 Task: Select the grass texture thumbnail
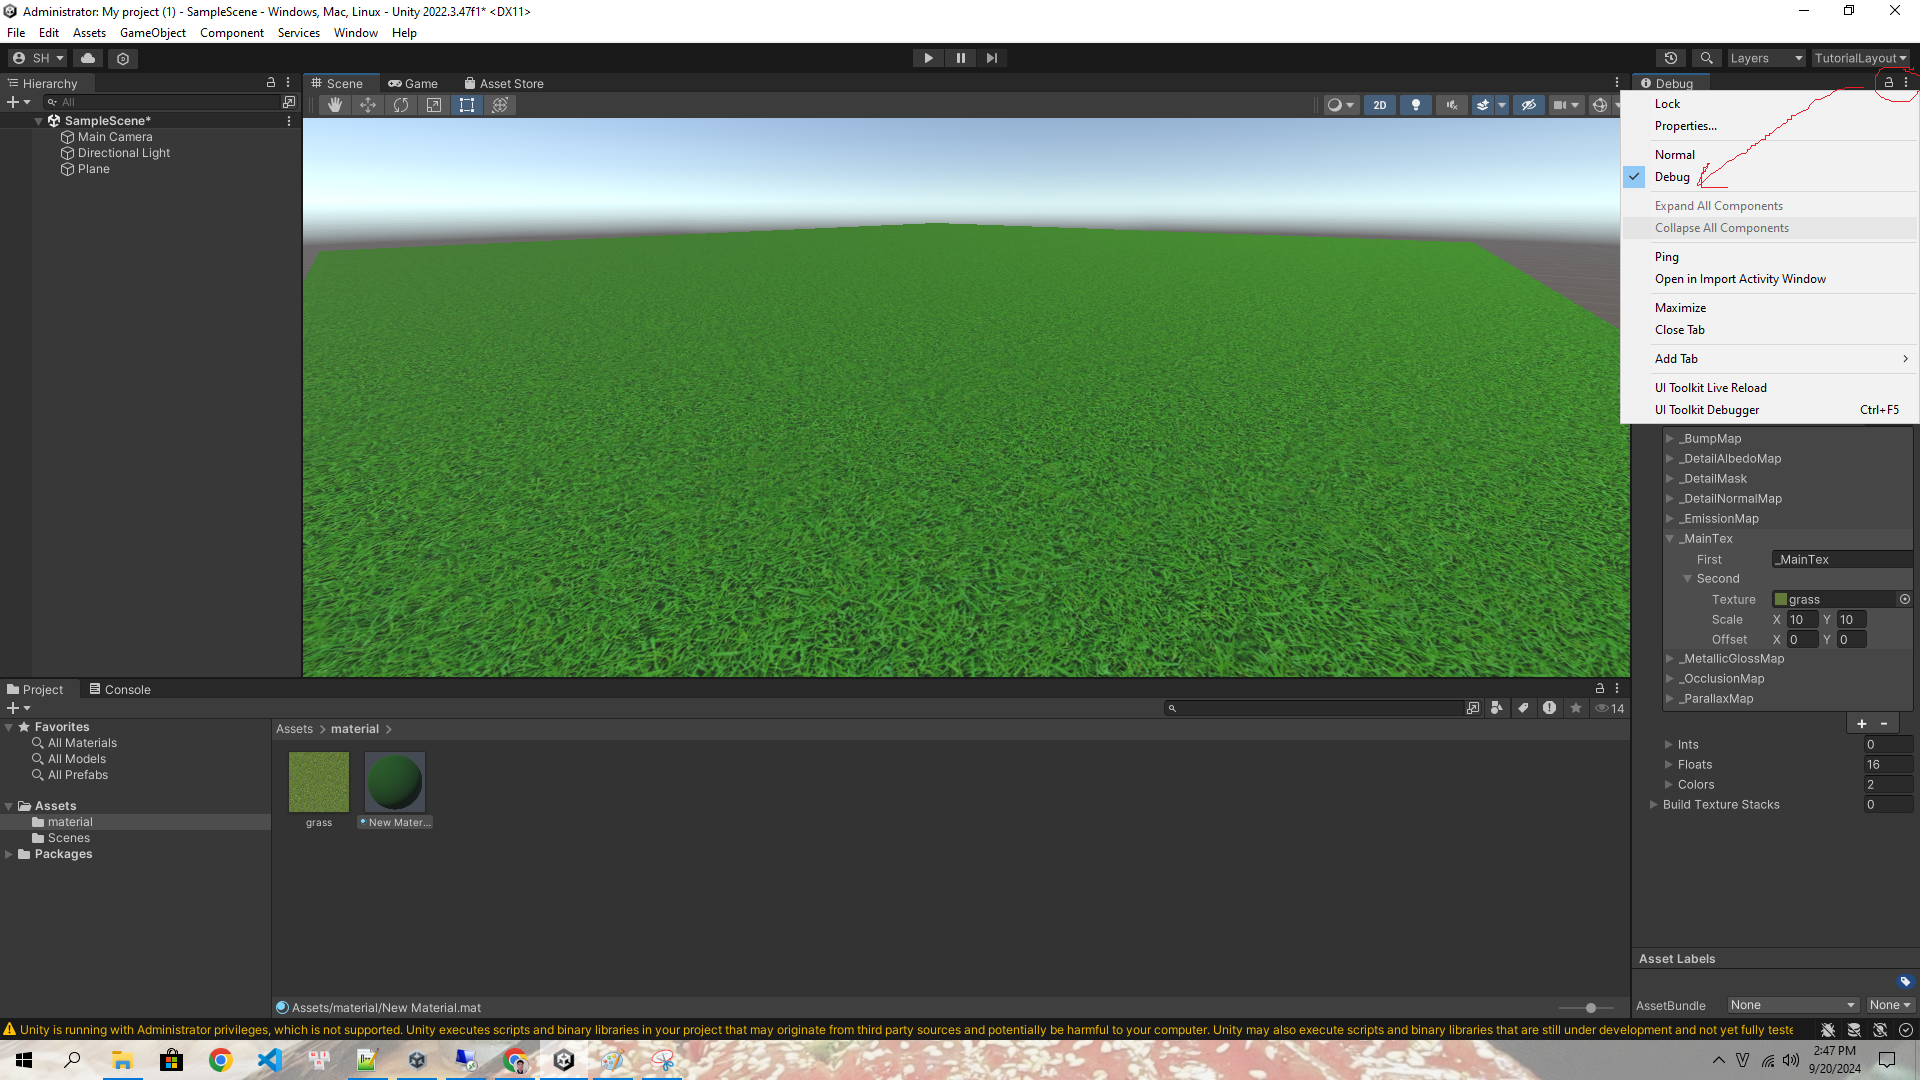318,782
